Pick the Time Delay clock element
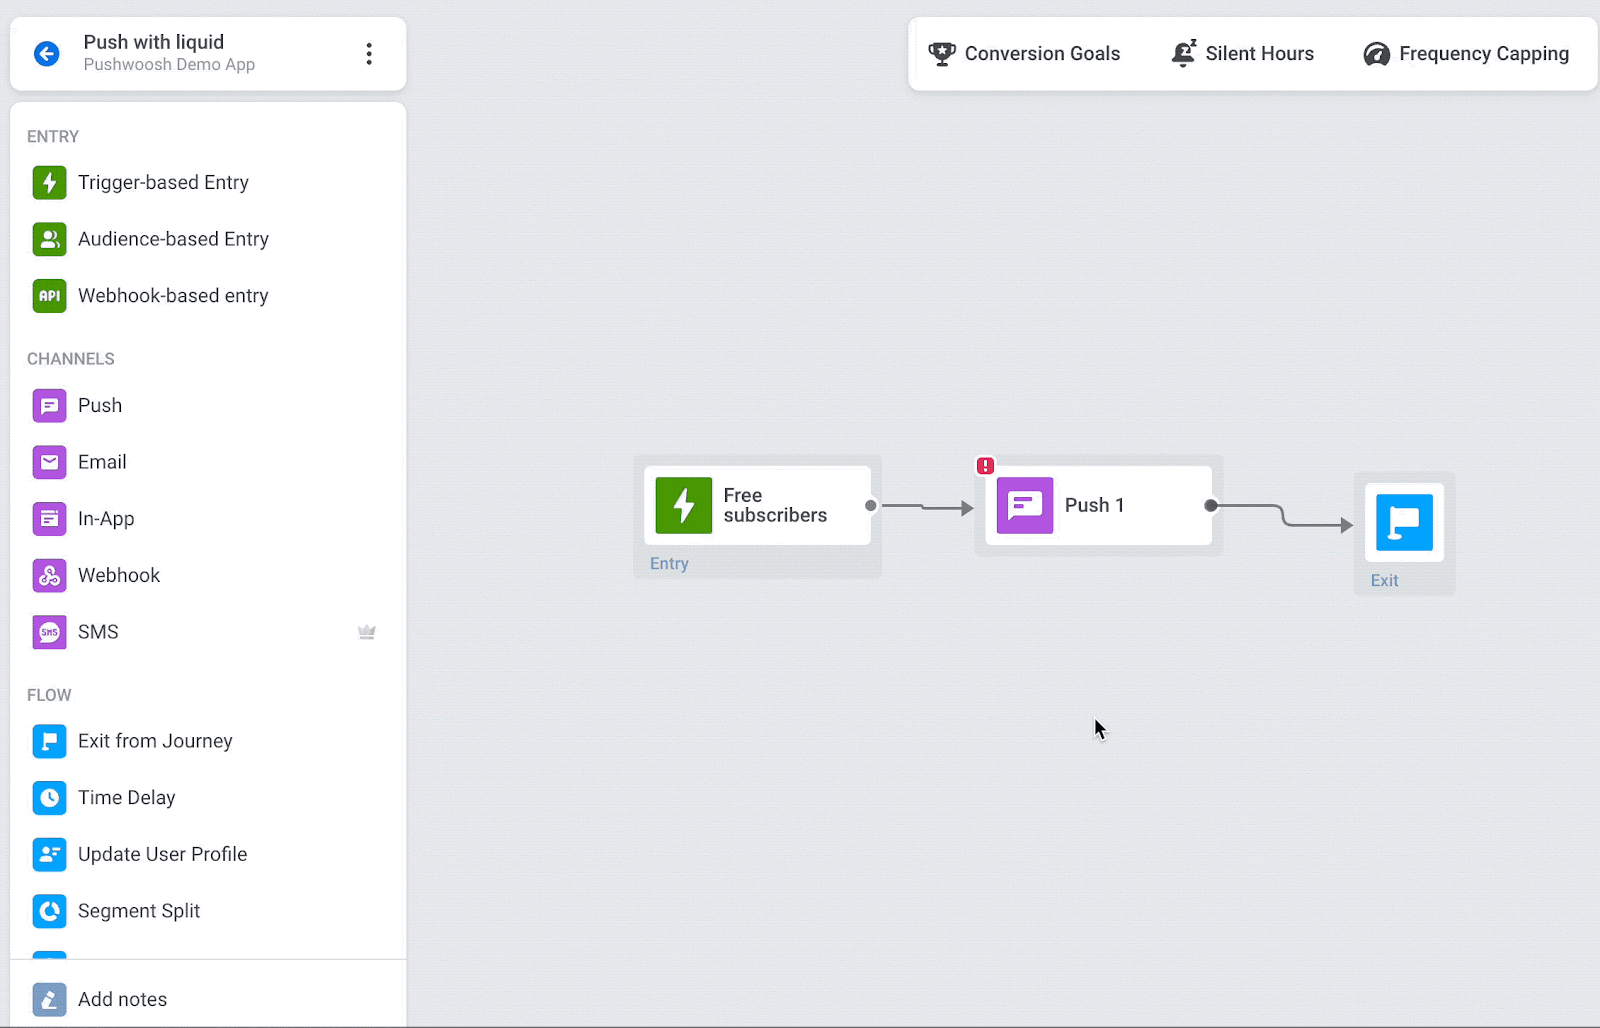Viewport: 1600px width, 1028px height. pyautogui.click(x=49, y=798)
